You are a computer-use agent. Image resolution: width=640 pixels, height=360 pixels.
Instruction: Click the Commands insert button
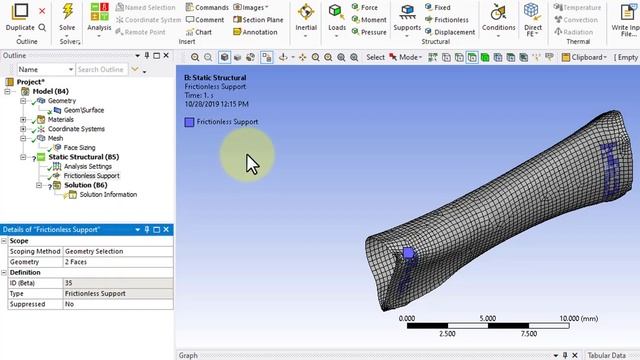(x=207, y=7)
